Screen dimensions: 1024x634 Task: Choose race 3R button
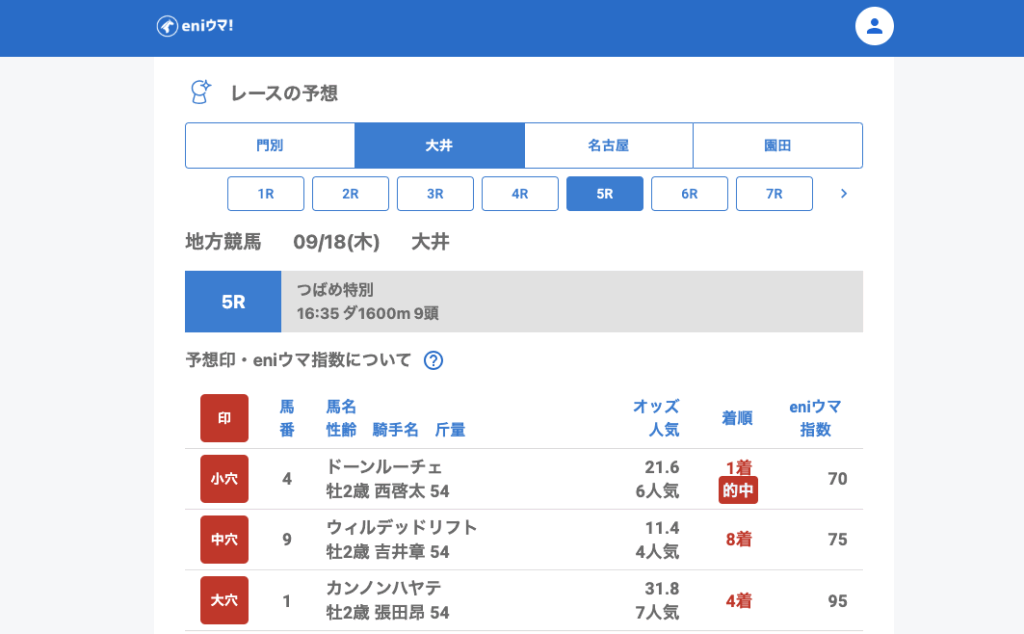pyautogui.click(x=435, y=194)
